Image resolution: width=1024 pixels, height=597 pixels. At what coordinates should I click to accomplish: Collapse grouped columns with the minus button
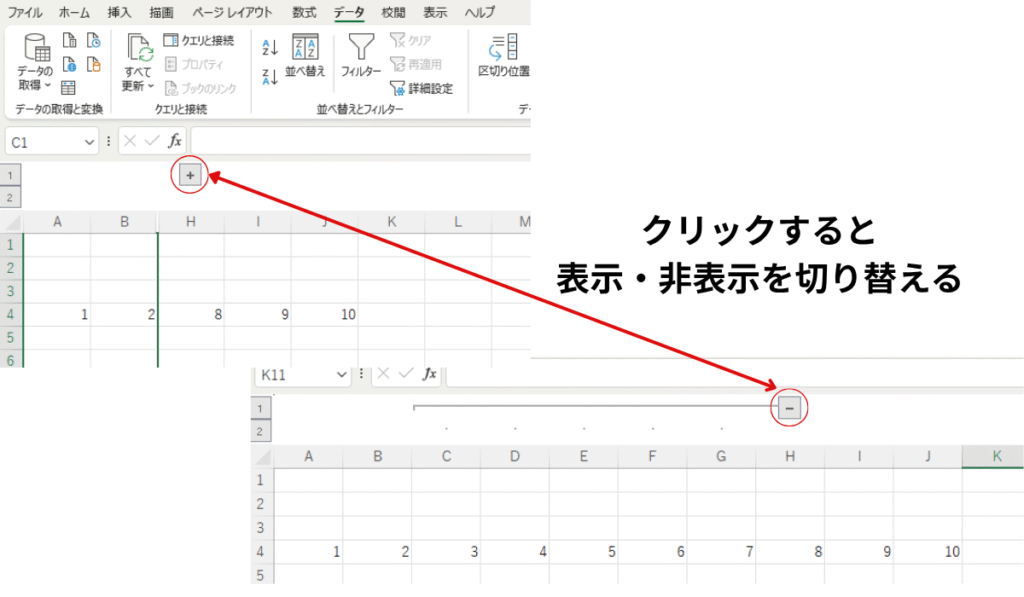pos(789,407)
